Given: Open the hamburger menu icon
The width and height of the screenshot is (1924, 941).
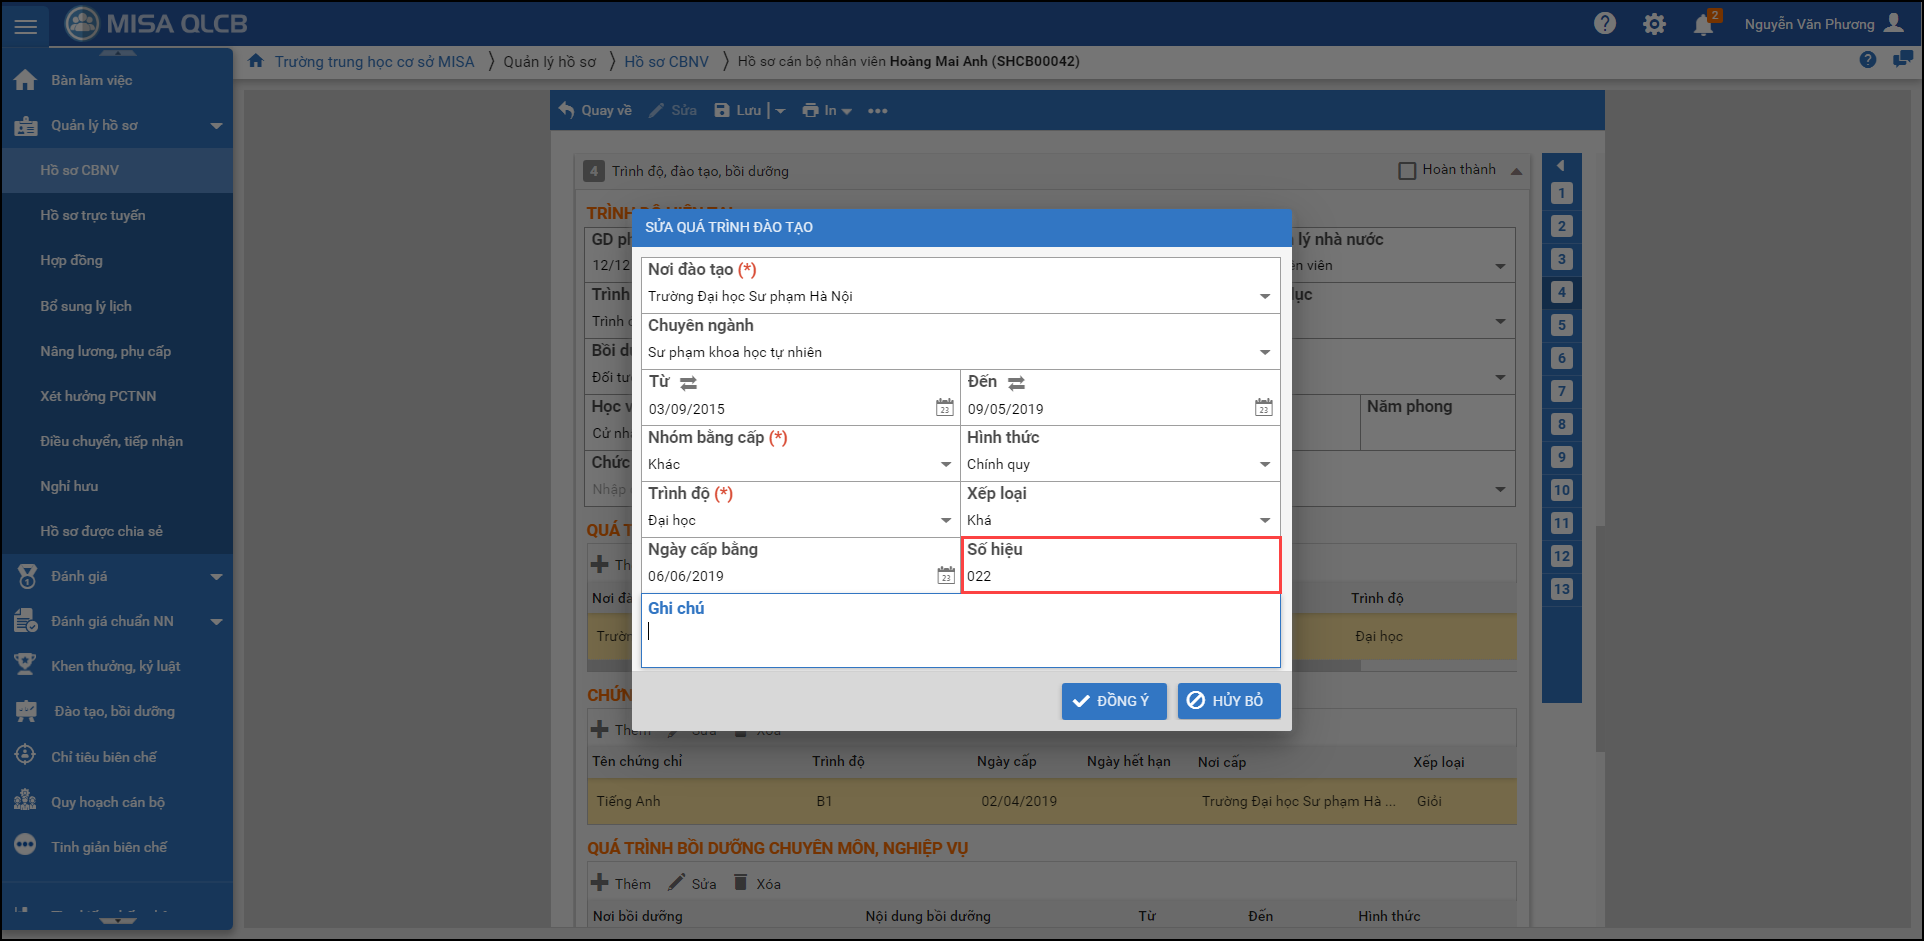Looking at the screenshot, I should pyautogui.click(x=26, y=26).
